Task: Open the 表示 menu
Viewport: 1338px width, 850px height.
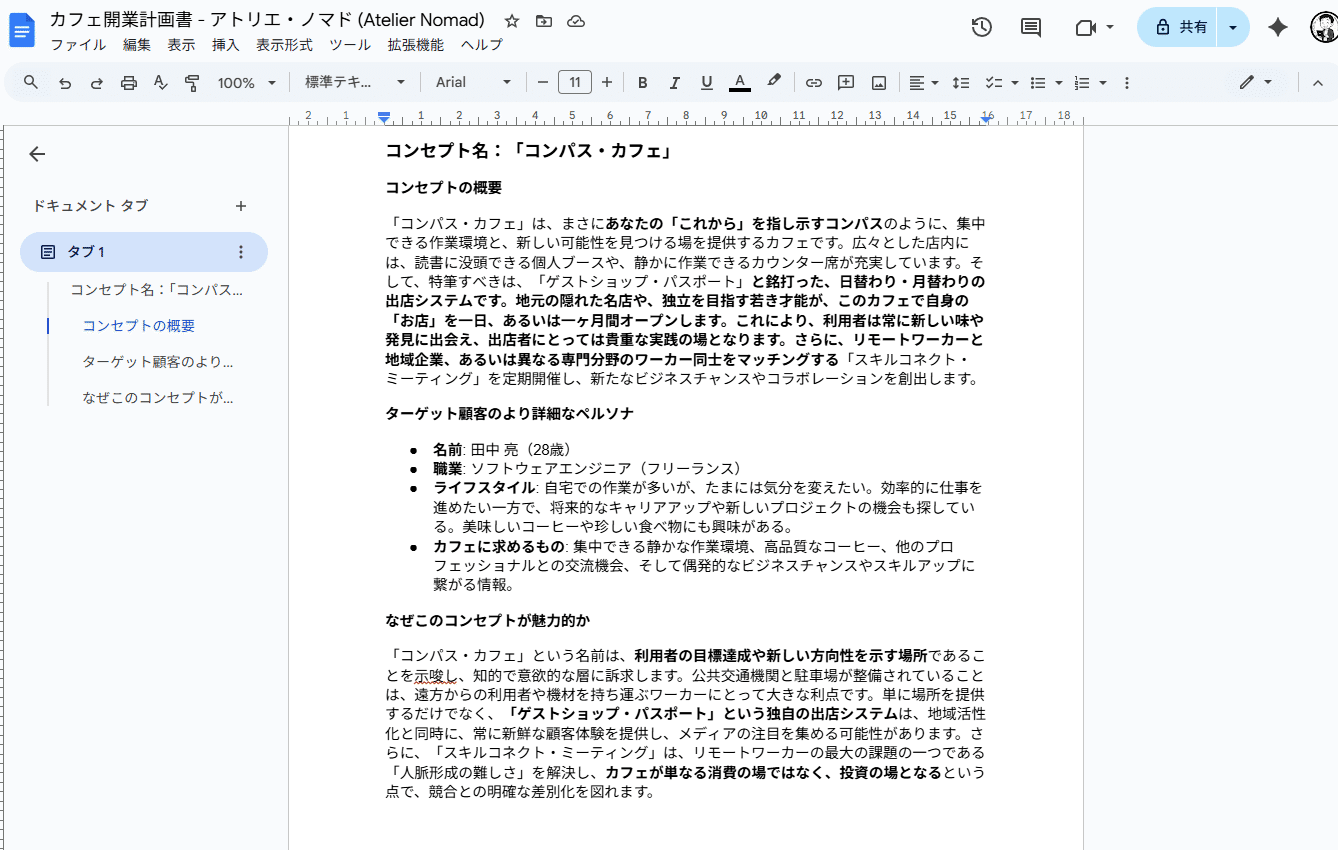Action: click(181, 45)
